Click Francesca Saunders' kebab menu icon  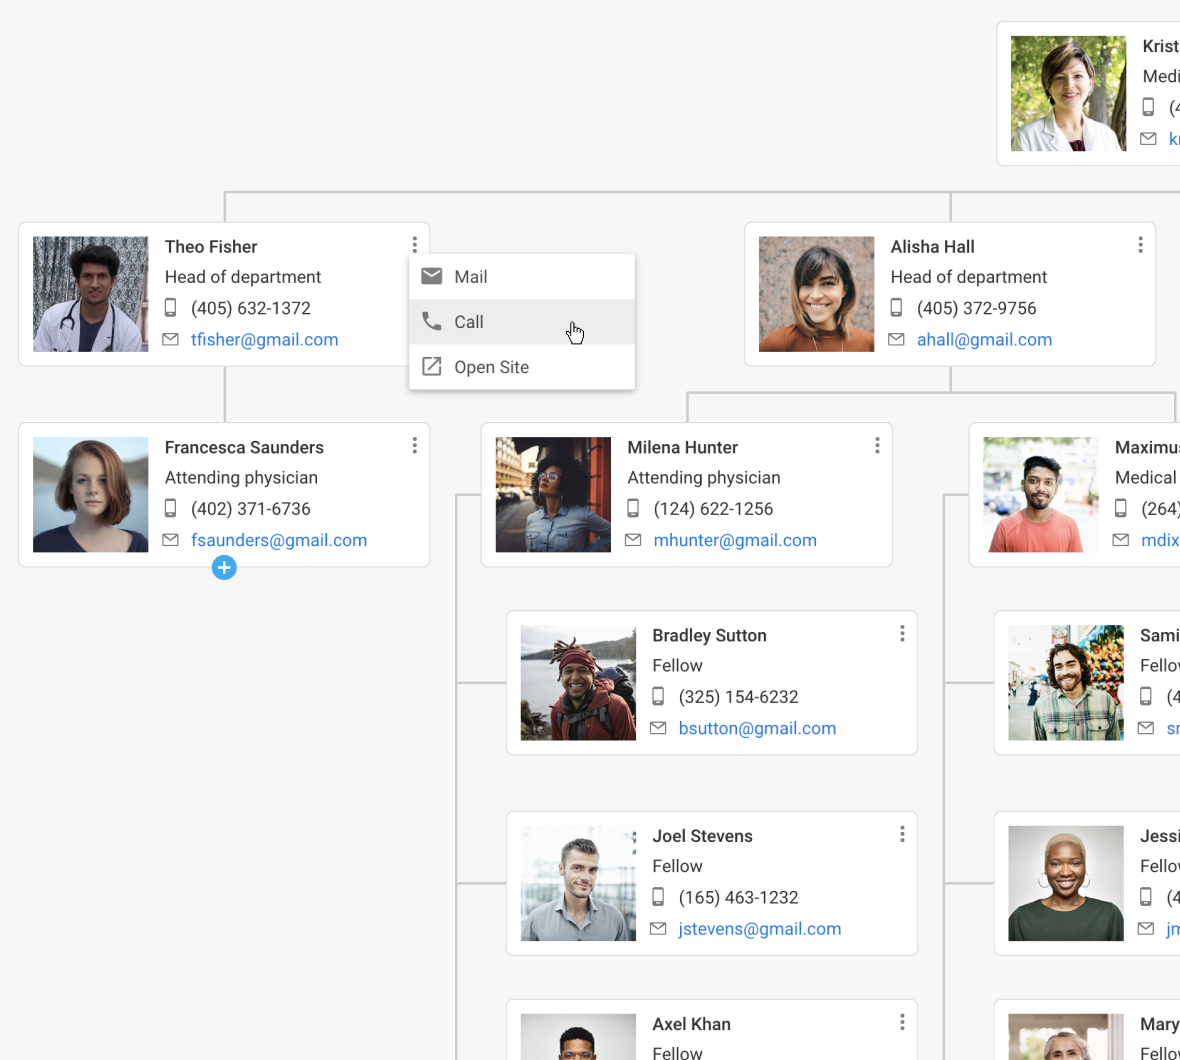tap(414, 445)
